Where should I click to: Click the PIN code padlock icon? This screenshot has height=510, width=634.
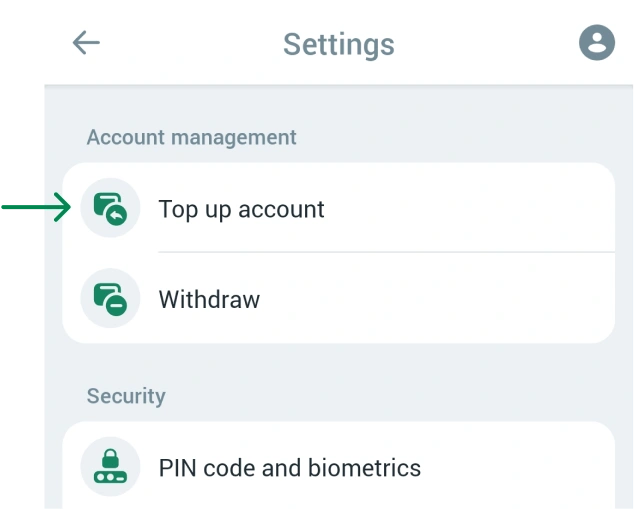110,468
